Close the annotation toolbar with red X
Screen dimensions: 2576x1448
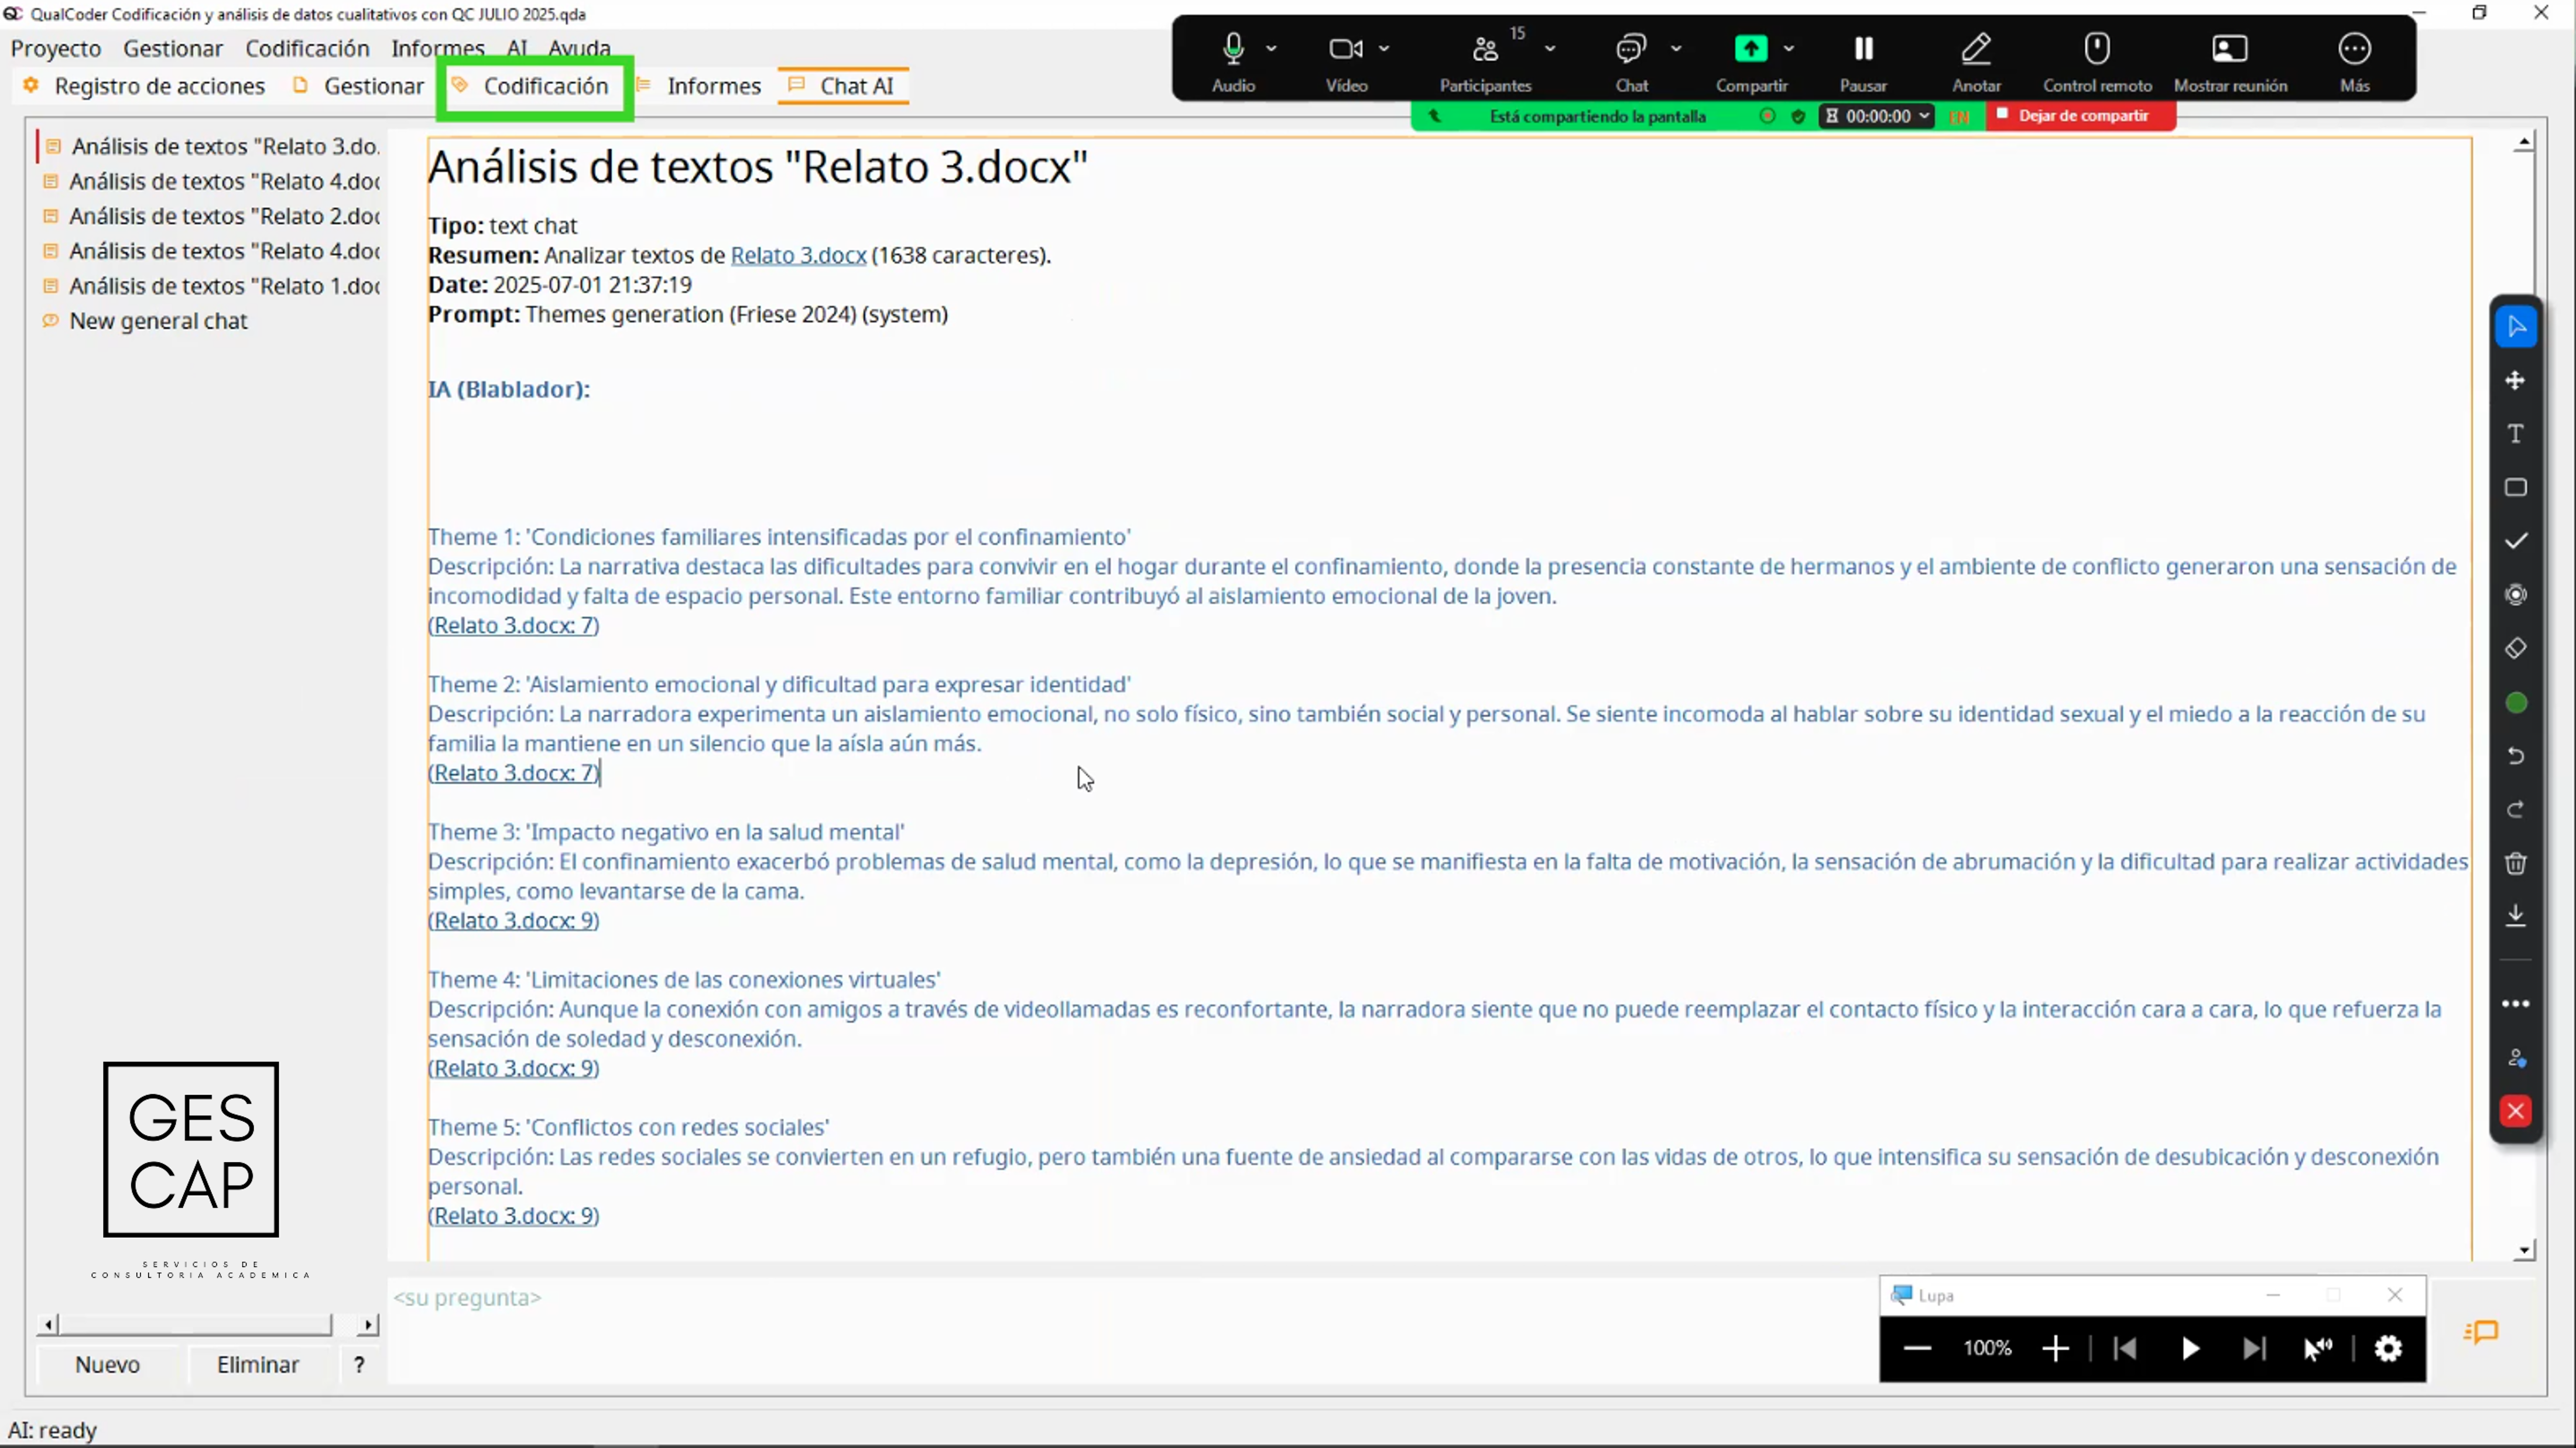(2516, 1111)
